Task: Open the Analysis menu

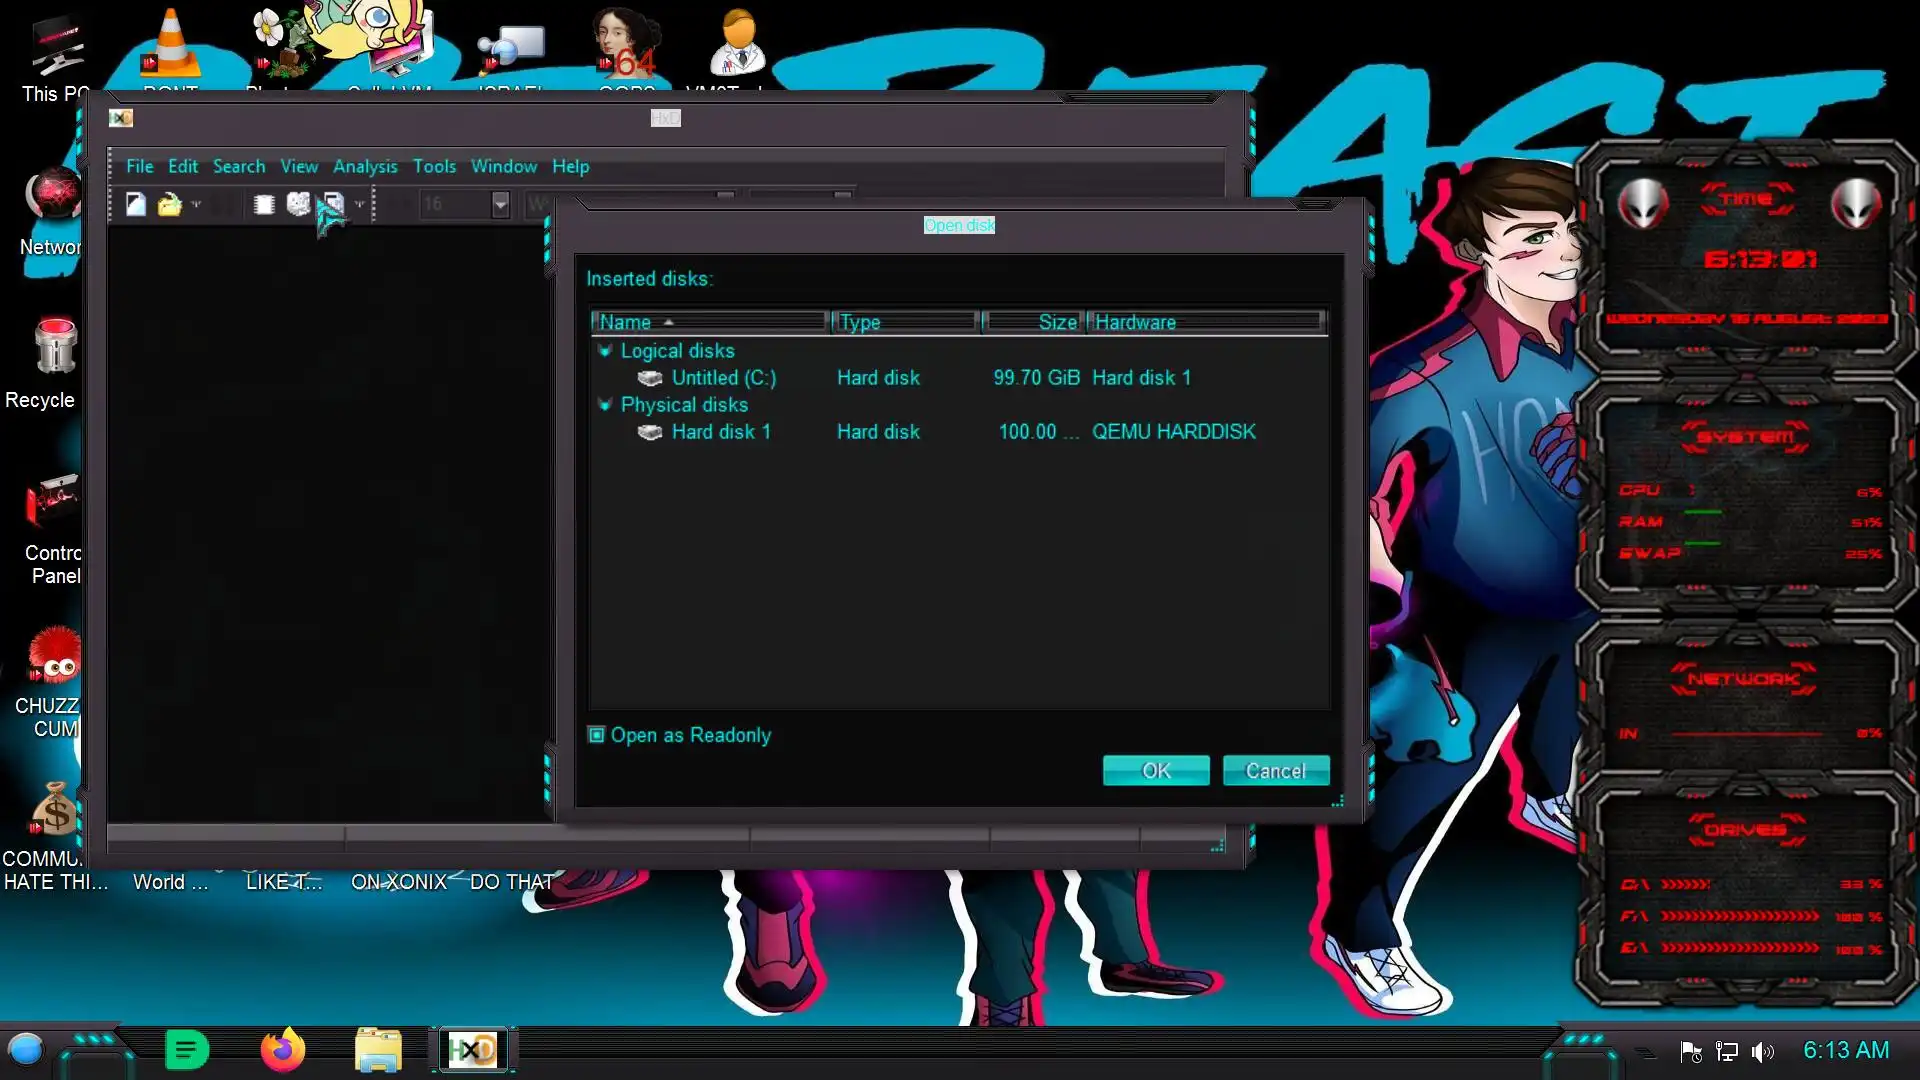Action: [365, 166]
